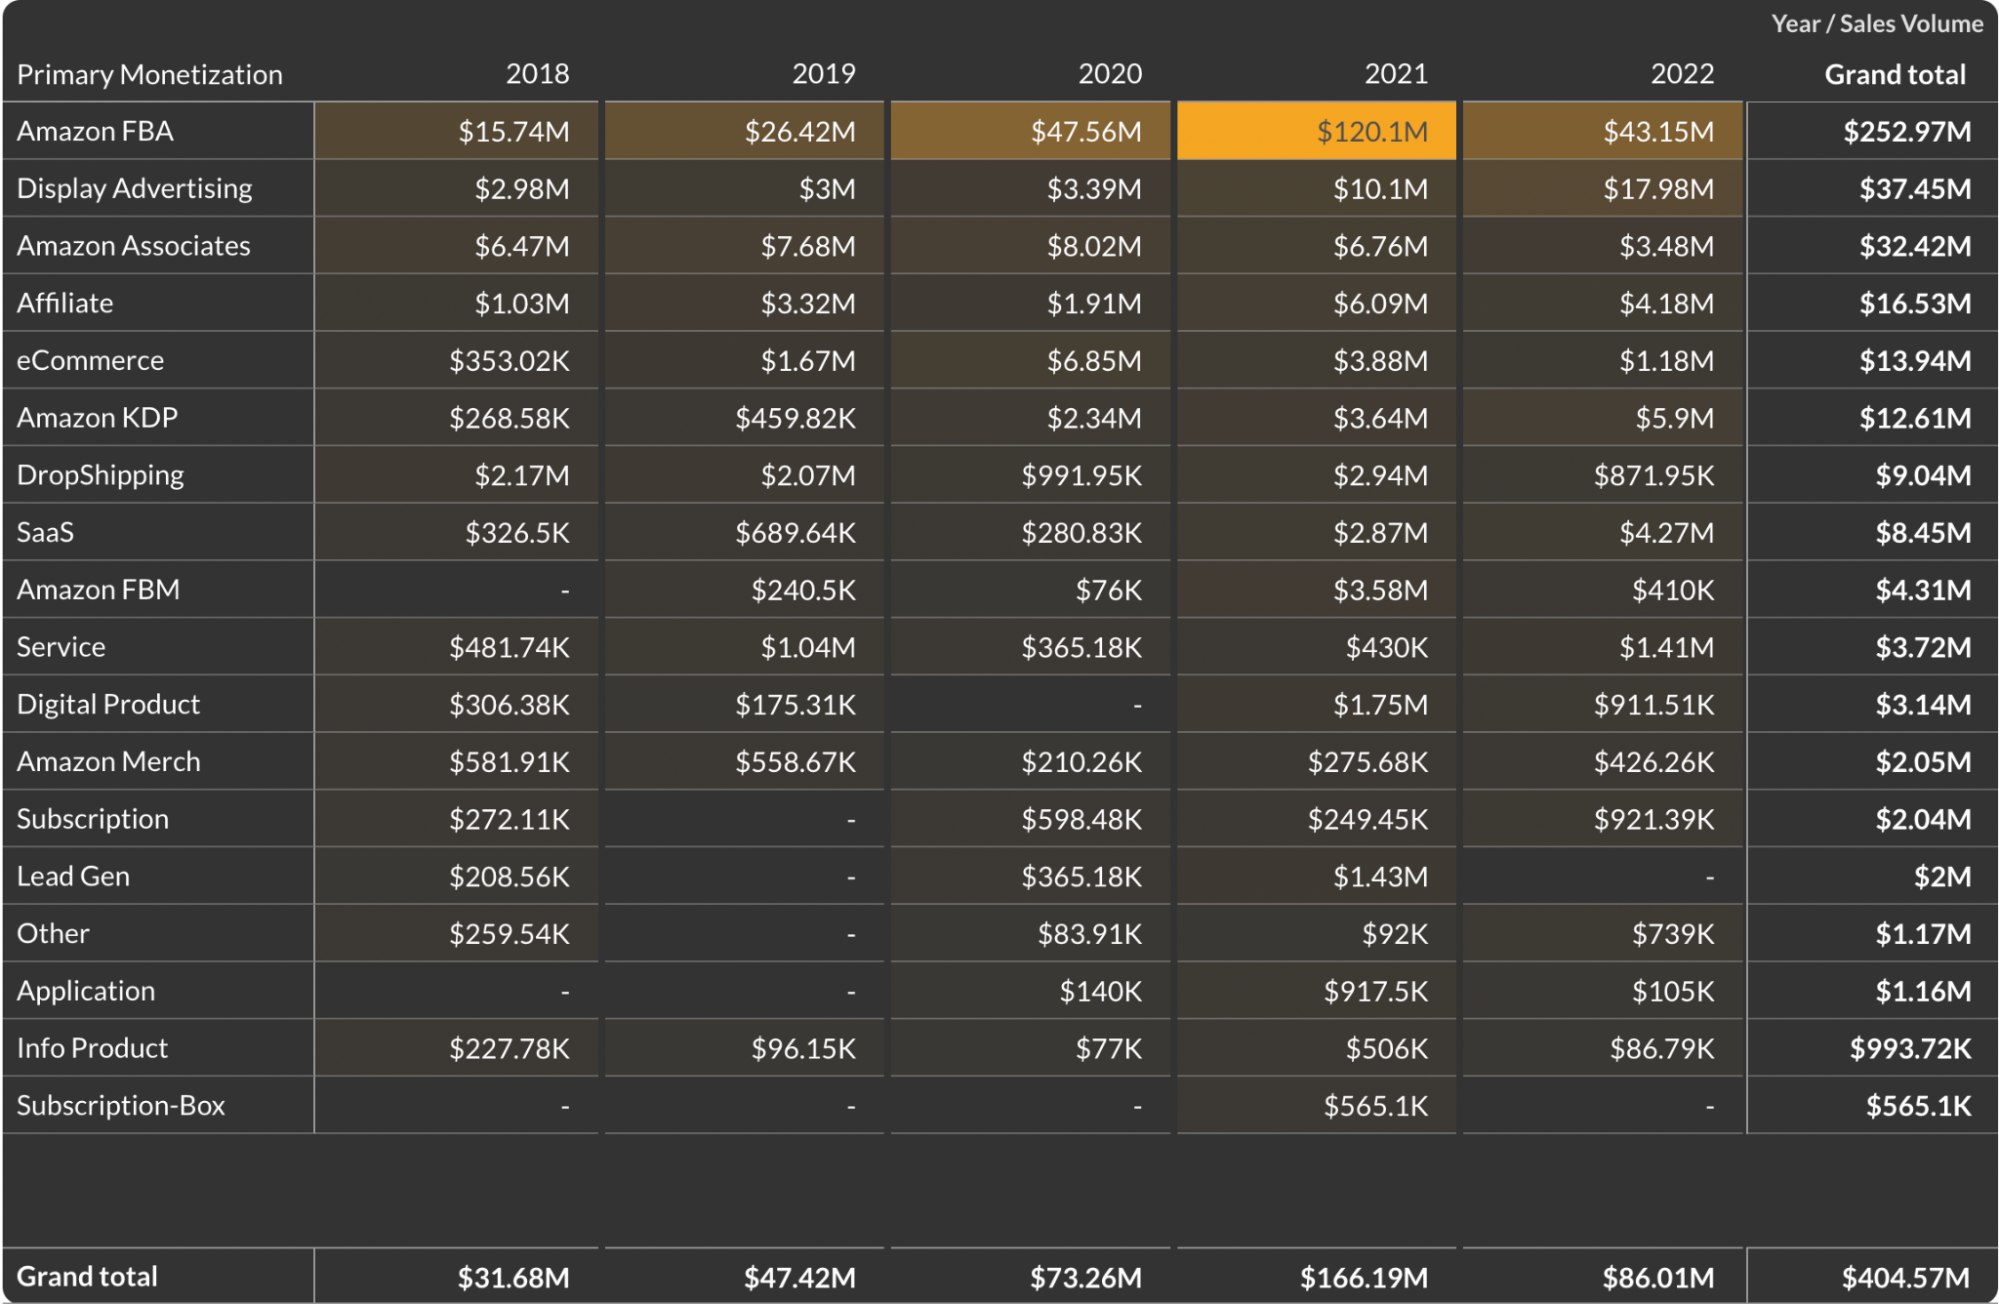Select the Info Product row label
The height and width of the screenshot is (1305, 1999).
[x=92, y=1049]
